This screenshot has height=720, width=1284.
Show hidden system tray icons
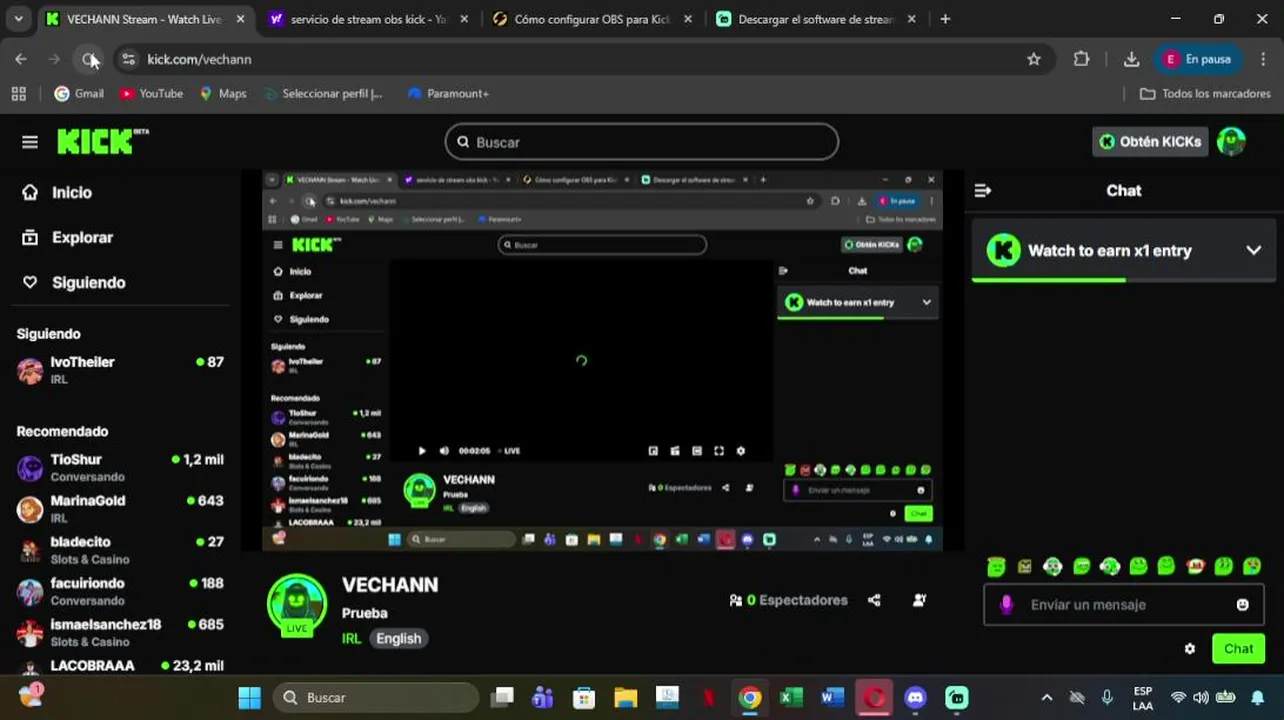[x=1046, y=697]
